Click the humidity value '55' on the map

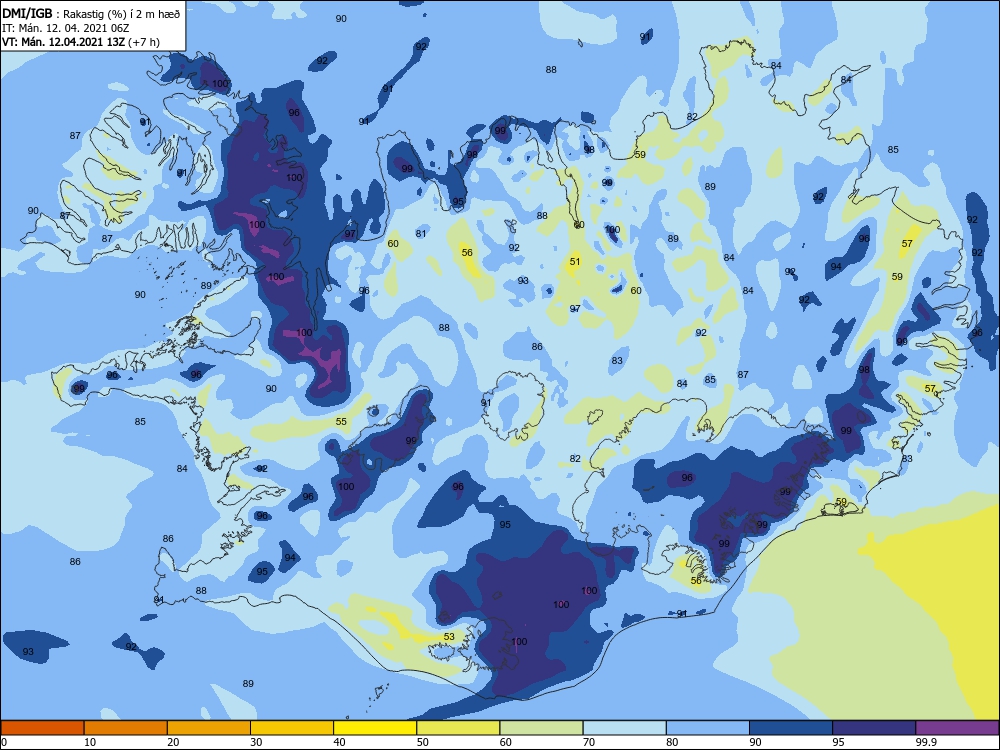[x=341, y=422]
